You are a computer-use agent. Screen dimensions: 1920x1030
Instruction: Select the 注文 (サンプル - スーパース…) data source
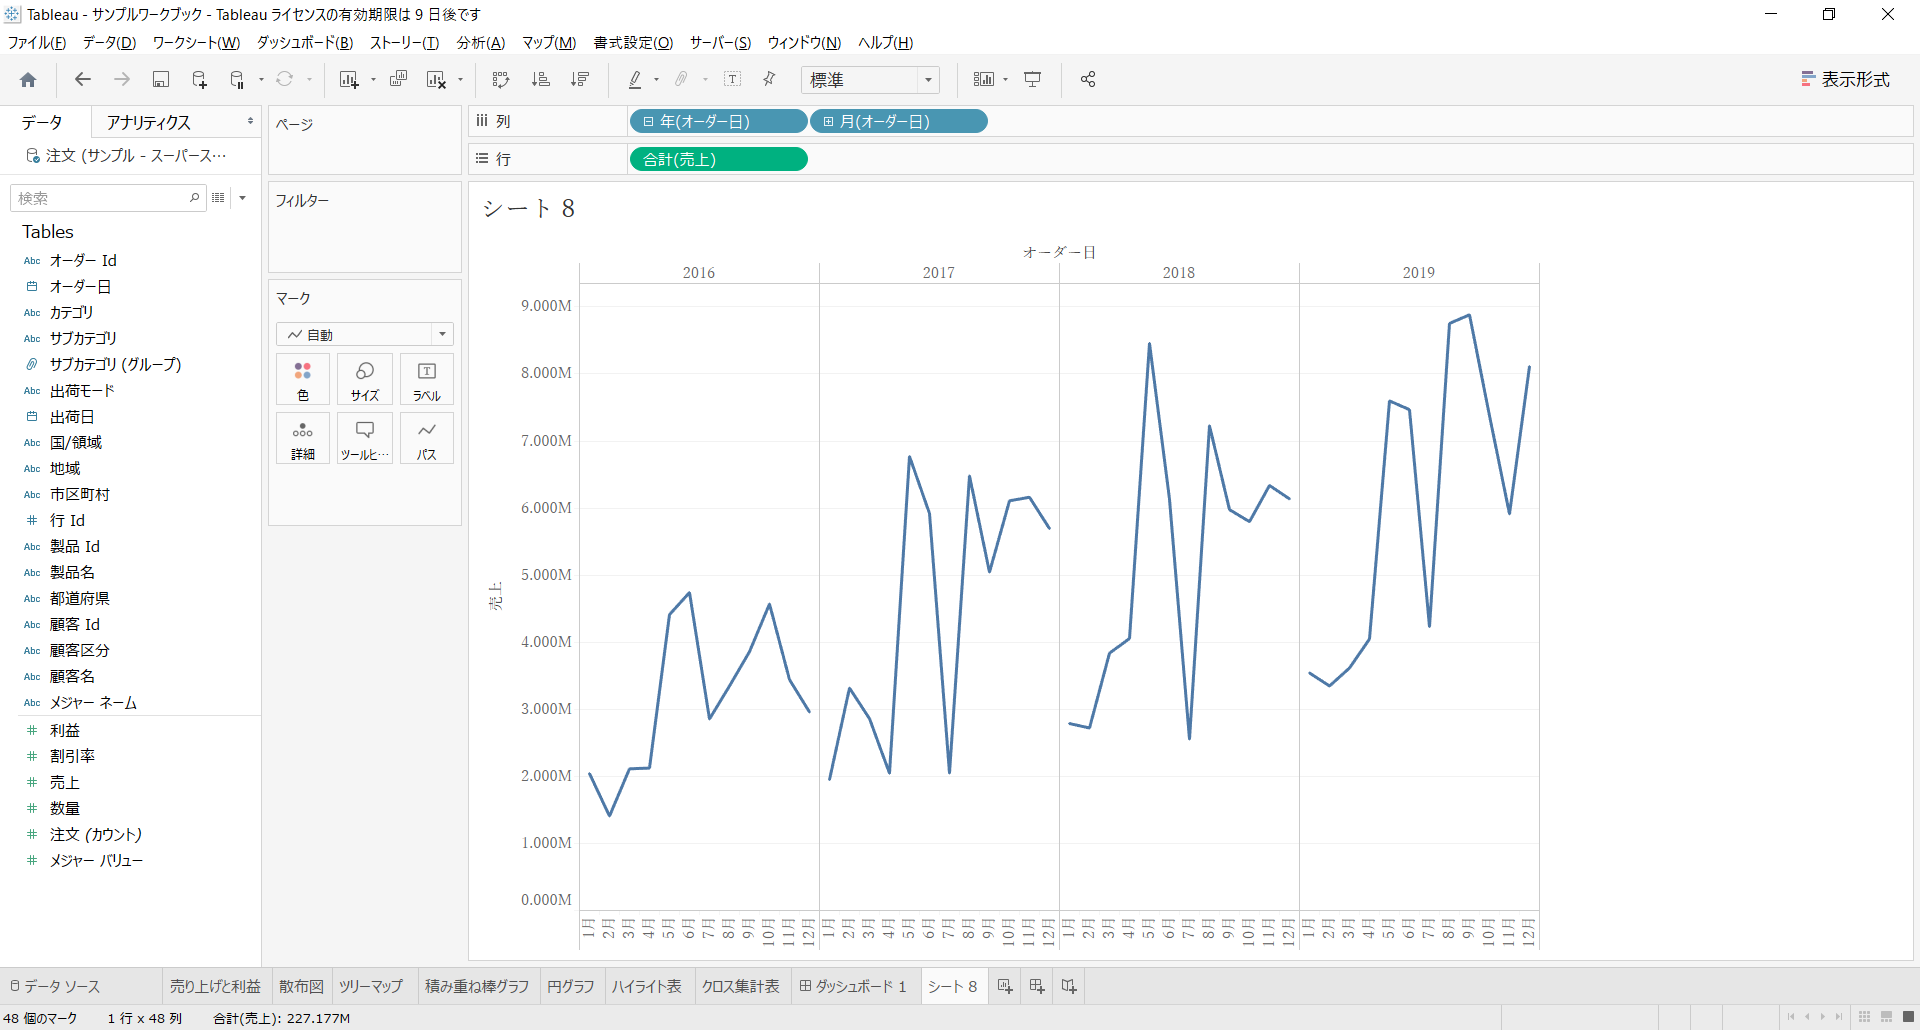[x=127, y=156]
